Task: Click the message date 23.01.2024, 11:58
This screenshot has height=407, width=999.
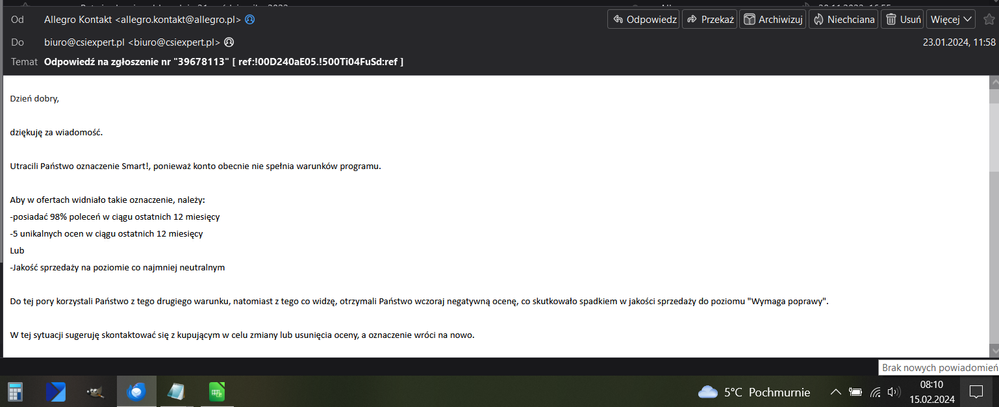Action: [x=959, y=43]
